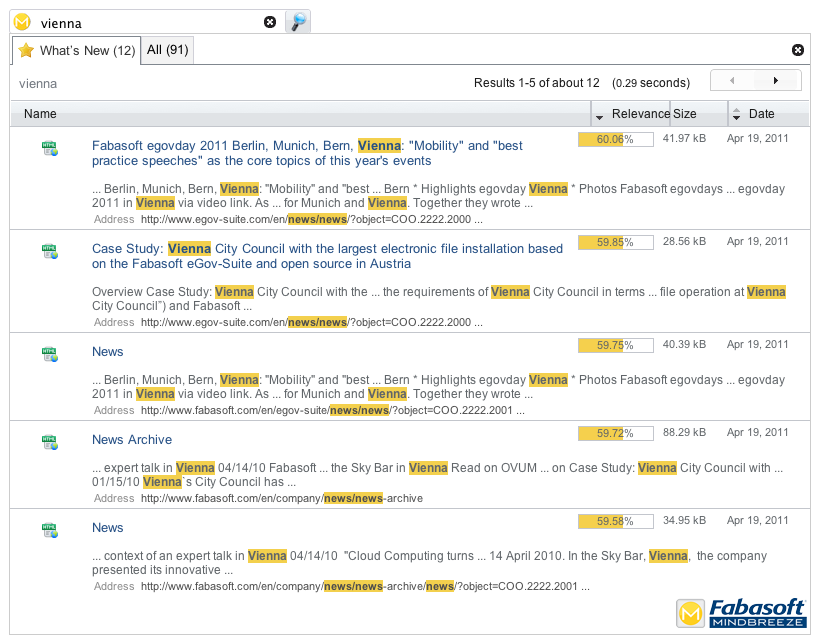
Task: Click HTML icon of News Archive result
Action: 50,443
